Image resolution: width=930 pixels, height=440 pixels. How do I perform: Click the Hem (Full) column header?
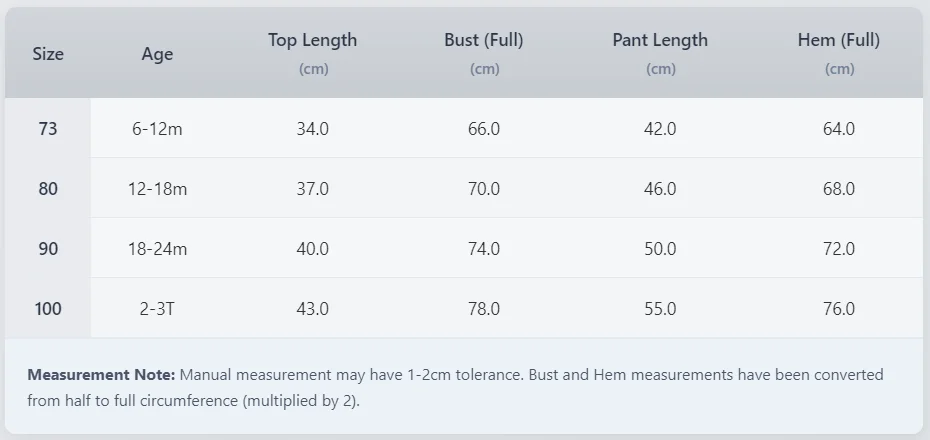(839, 41)
